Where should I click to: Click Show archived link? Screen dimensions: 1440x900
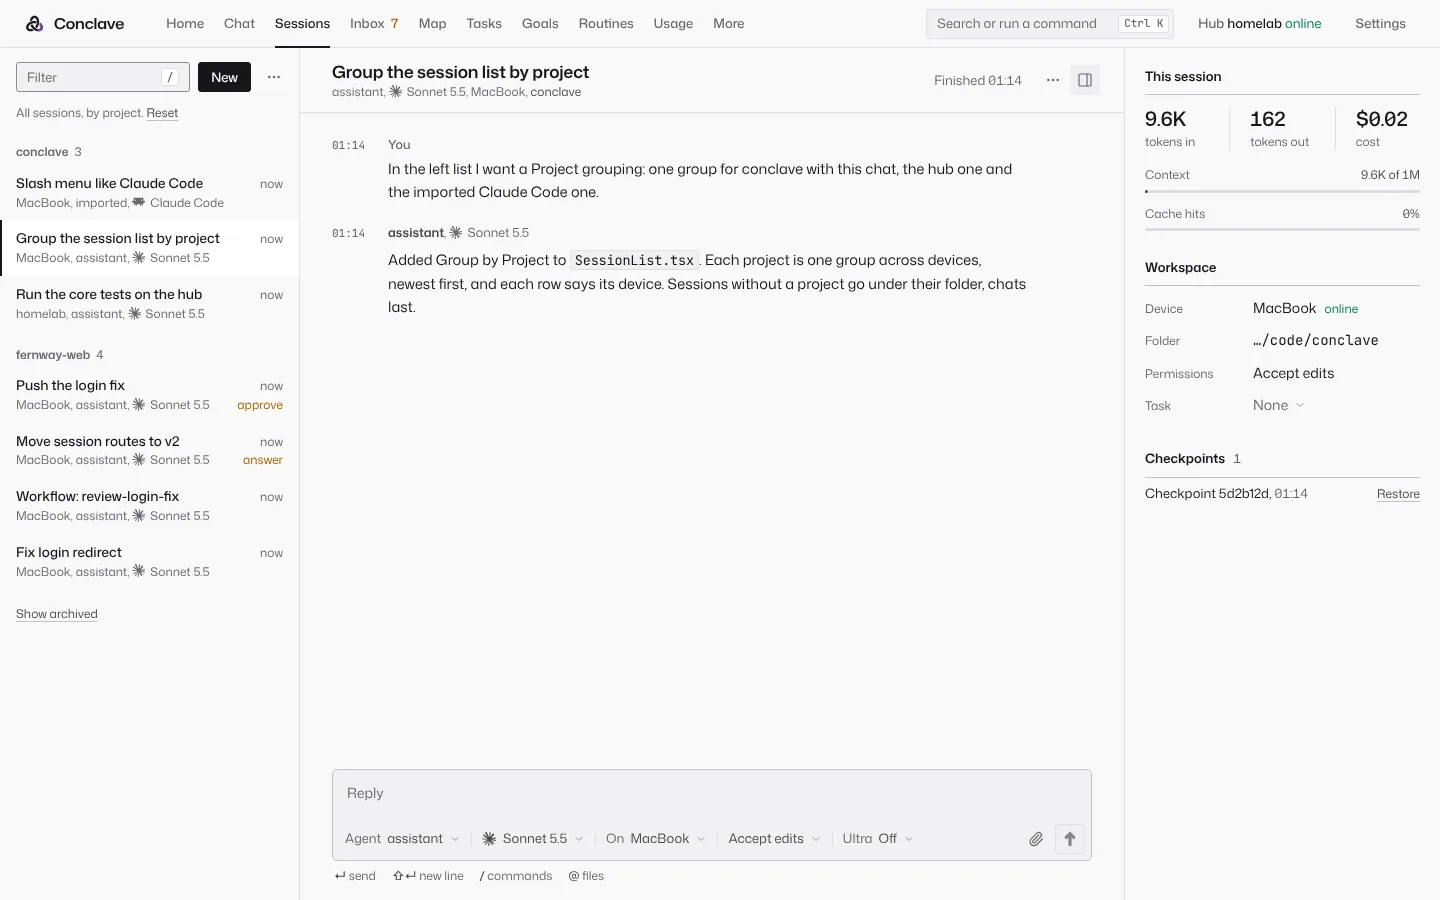[x=57, y=614]
